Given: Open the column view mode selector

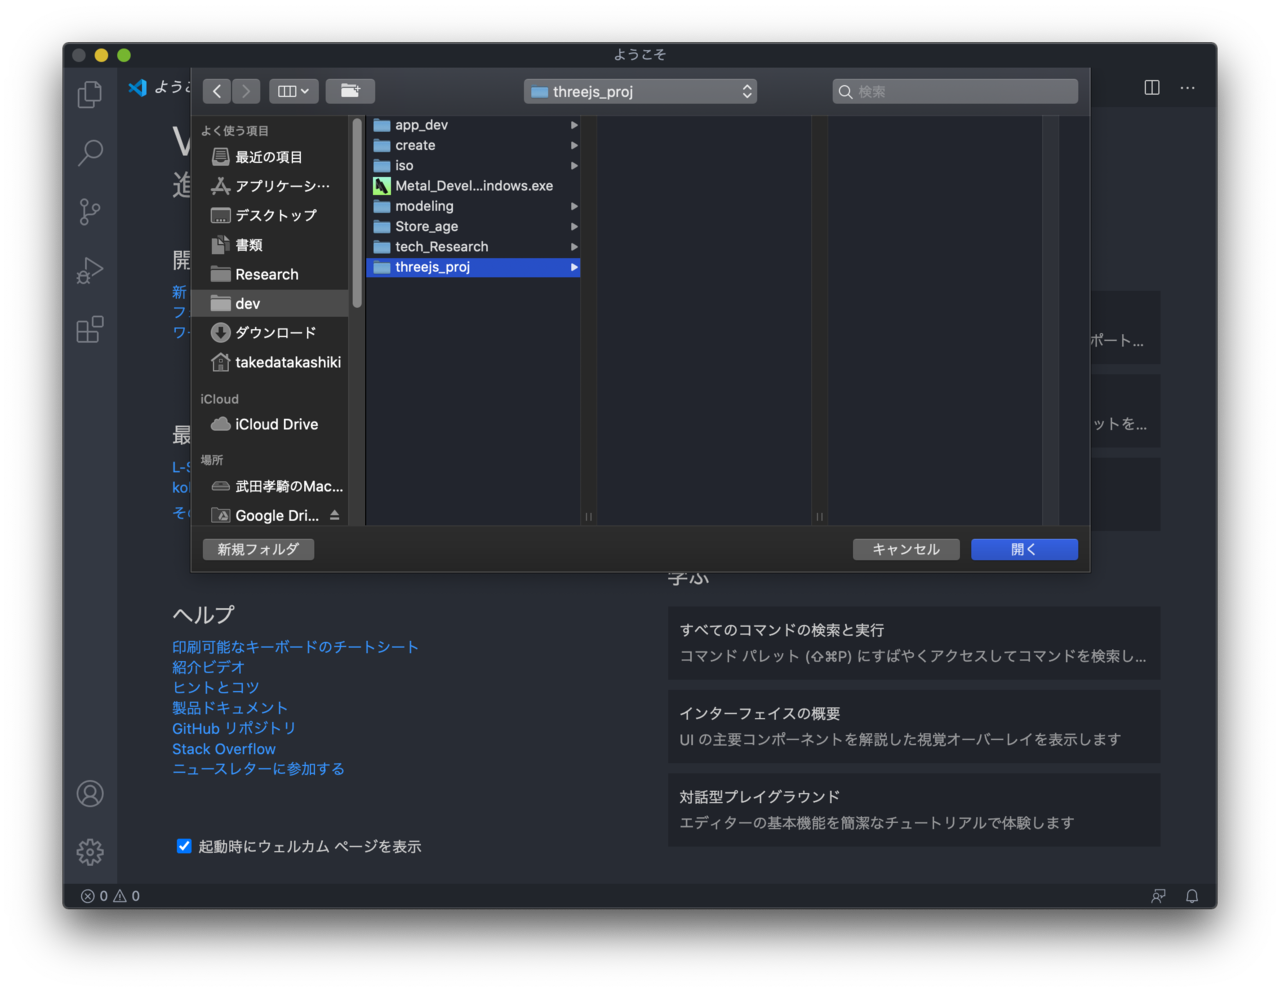Looking at the screenshot, I should click(x=293, y=91).
